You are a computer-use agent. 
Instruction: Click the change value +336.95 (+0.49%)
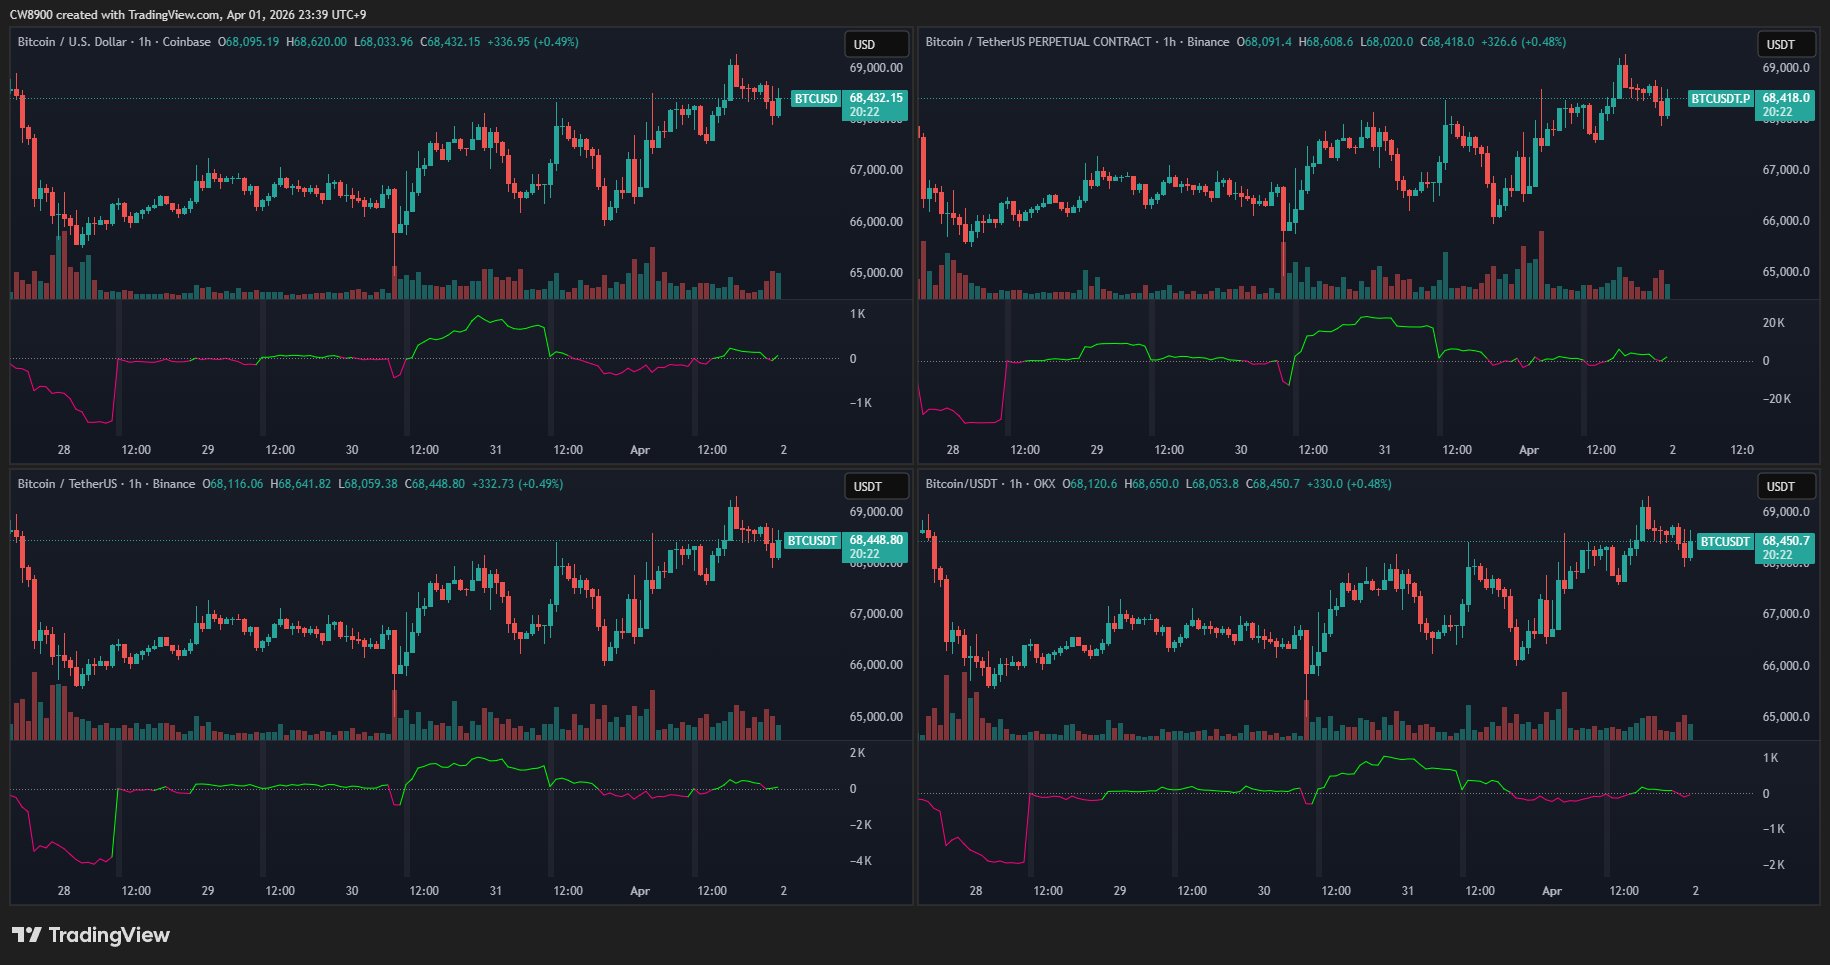point(533,42)
